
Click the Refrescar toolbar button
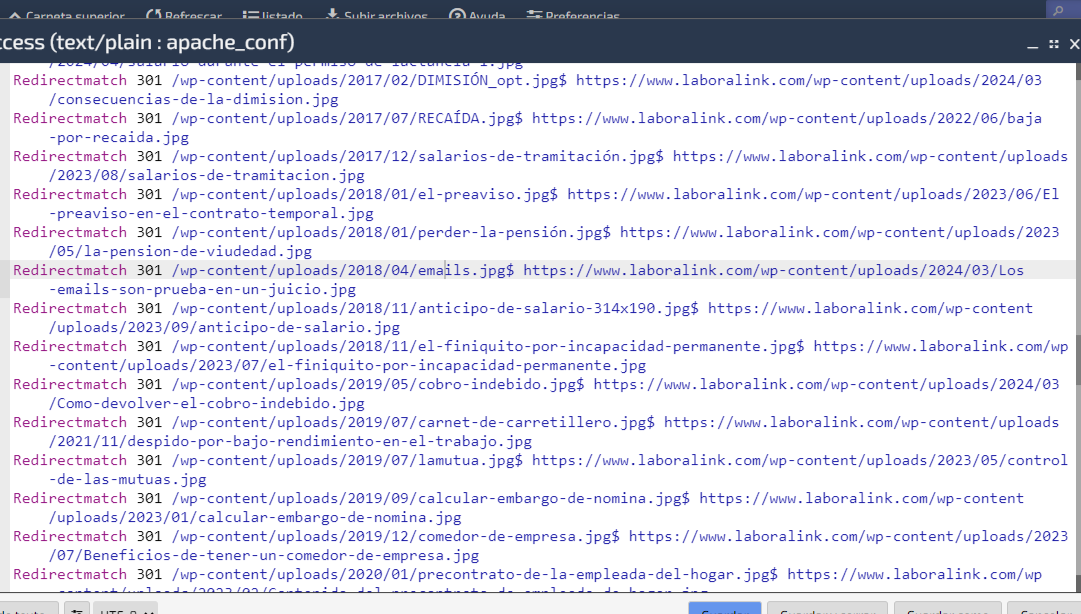coord(184,15)
